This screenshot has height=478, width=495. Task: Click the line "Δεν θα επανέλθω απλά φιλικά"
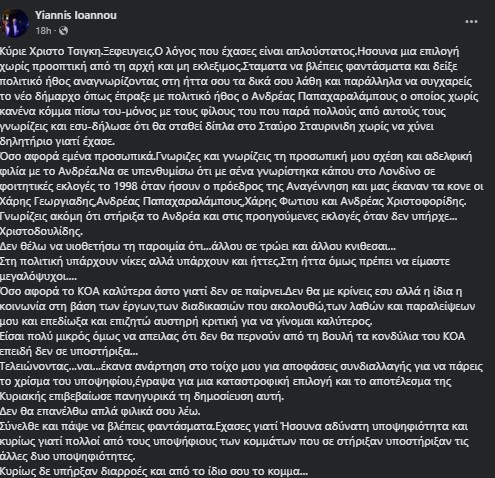[100, 411]
